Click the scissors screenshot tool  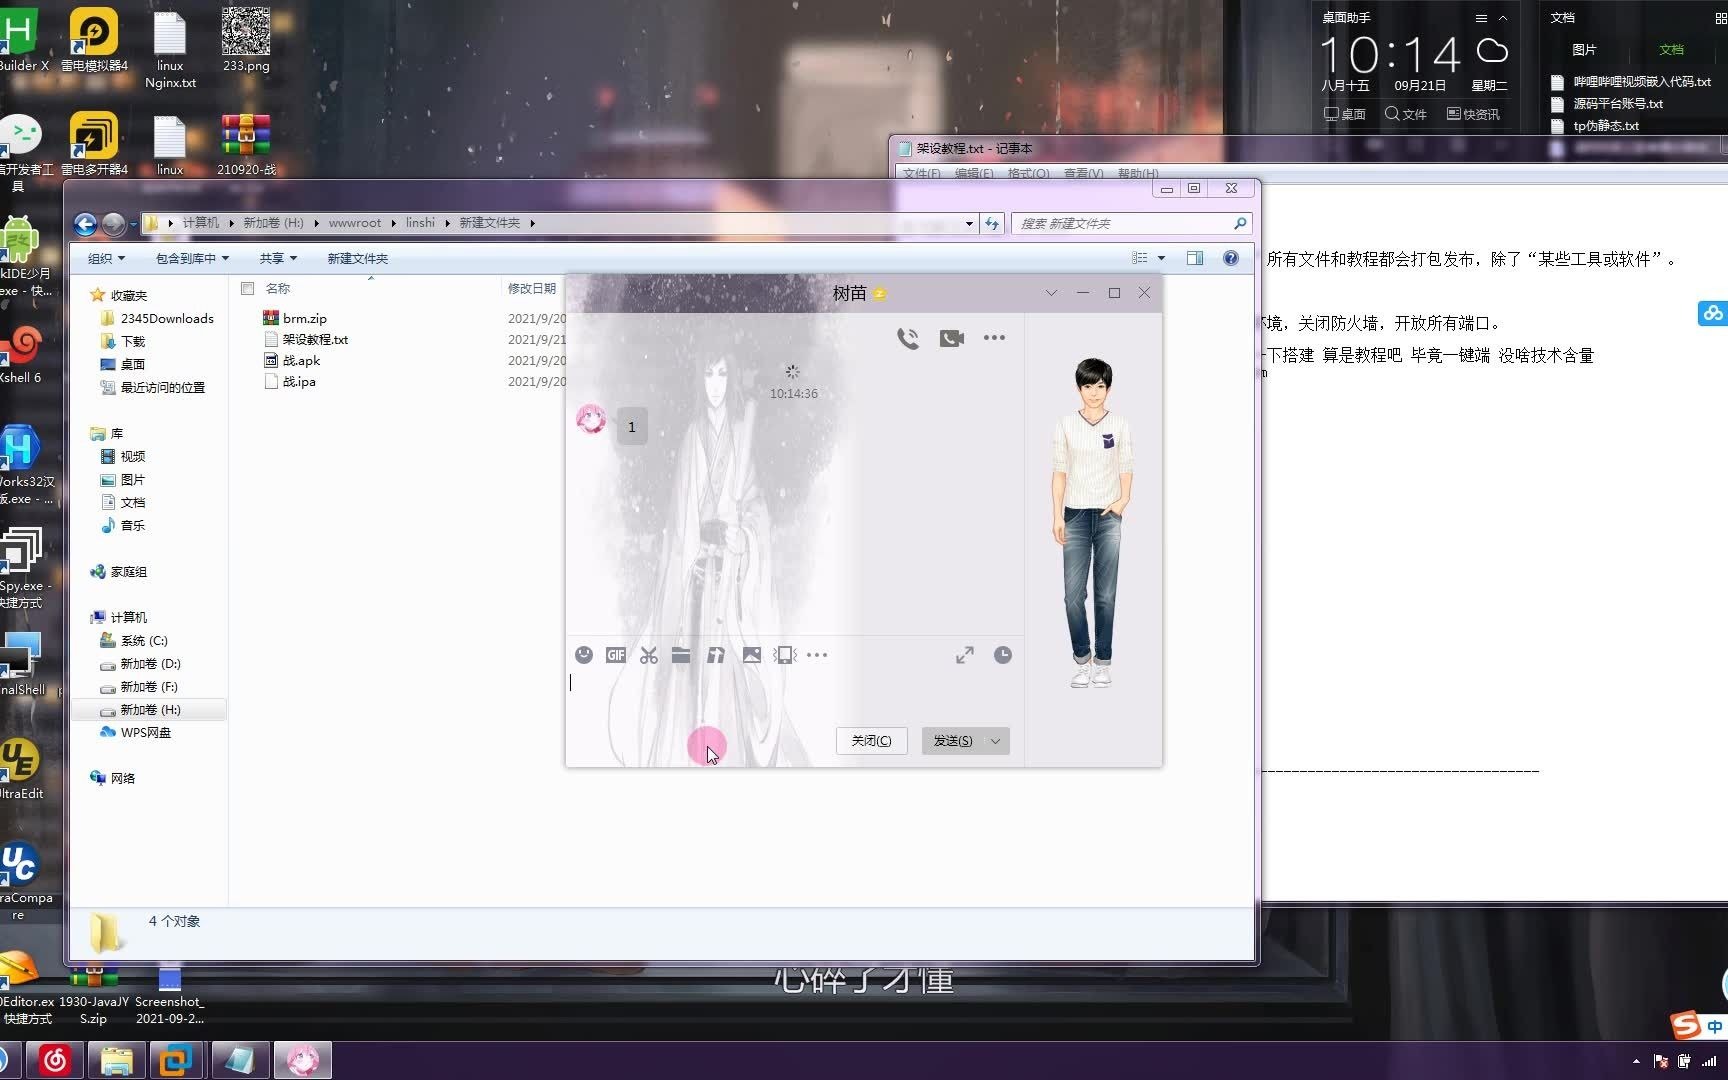pyautogui.click(x=649, y=655)
